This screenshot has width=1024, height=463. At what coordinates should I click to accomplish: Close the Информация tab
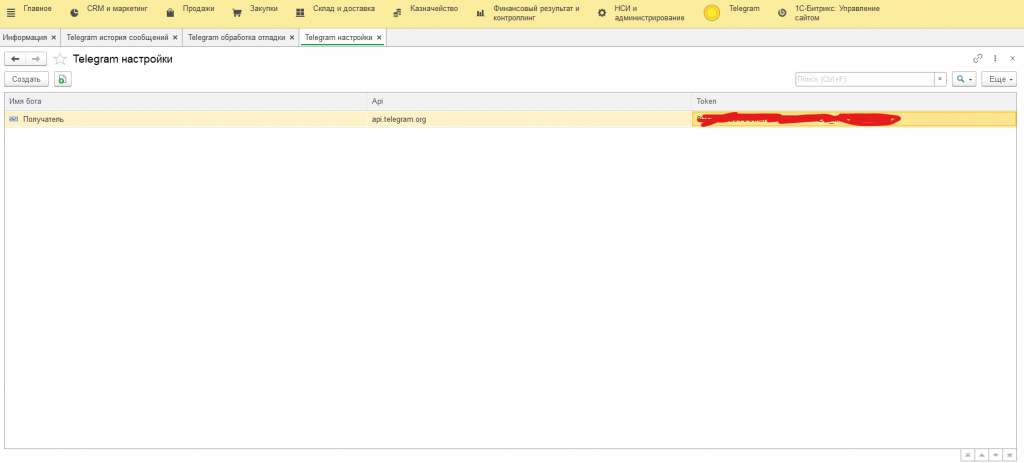54,37
